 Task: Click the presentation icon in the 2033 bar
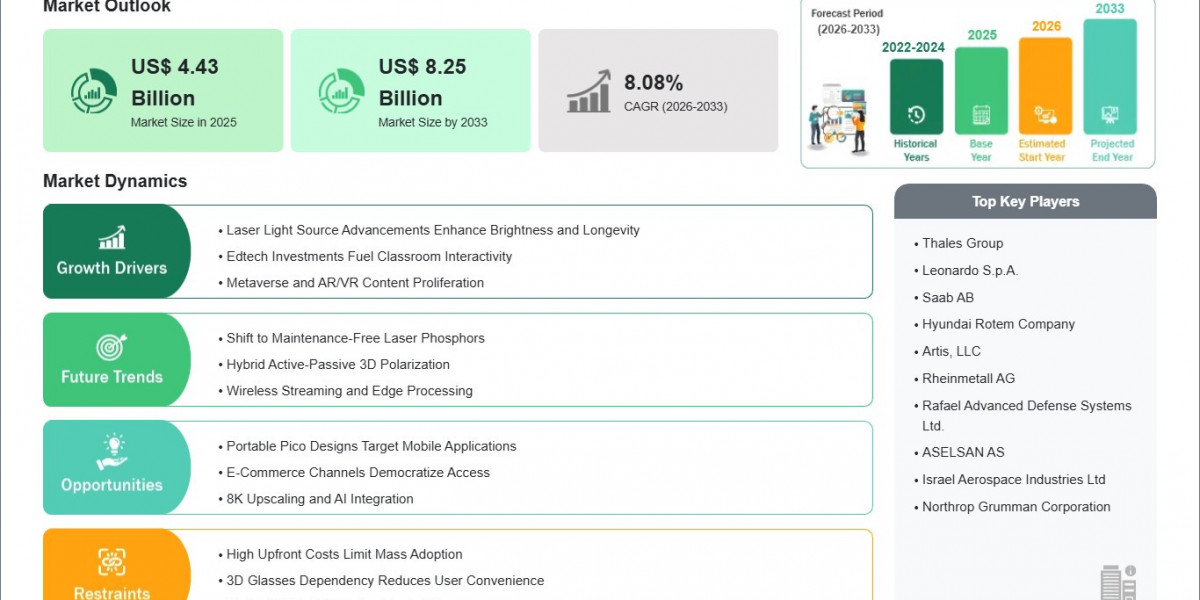(1110, 115)
